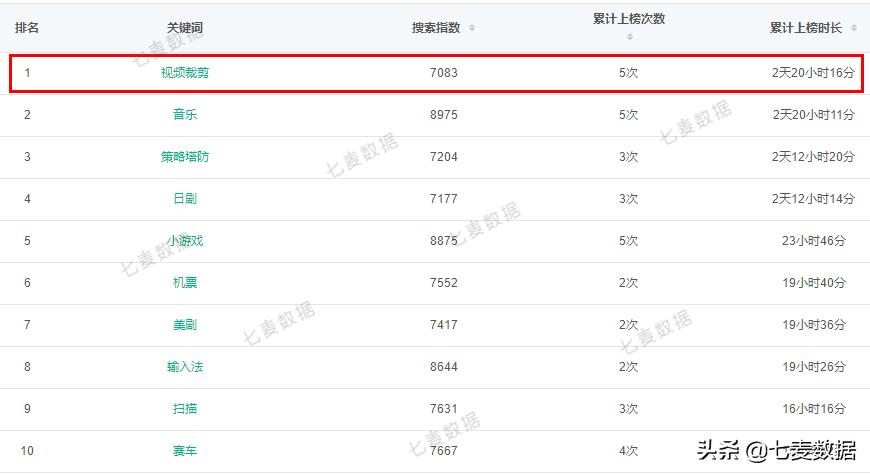Select search index value 8975
Screen dimensions: 870x475
pyautogui.click(x=443, y=115)
